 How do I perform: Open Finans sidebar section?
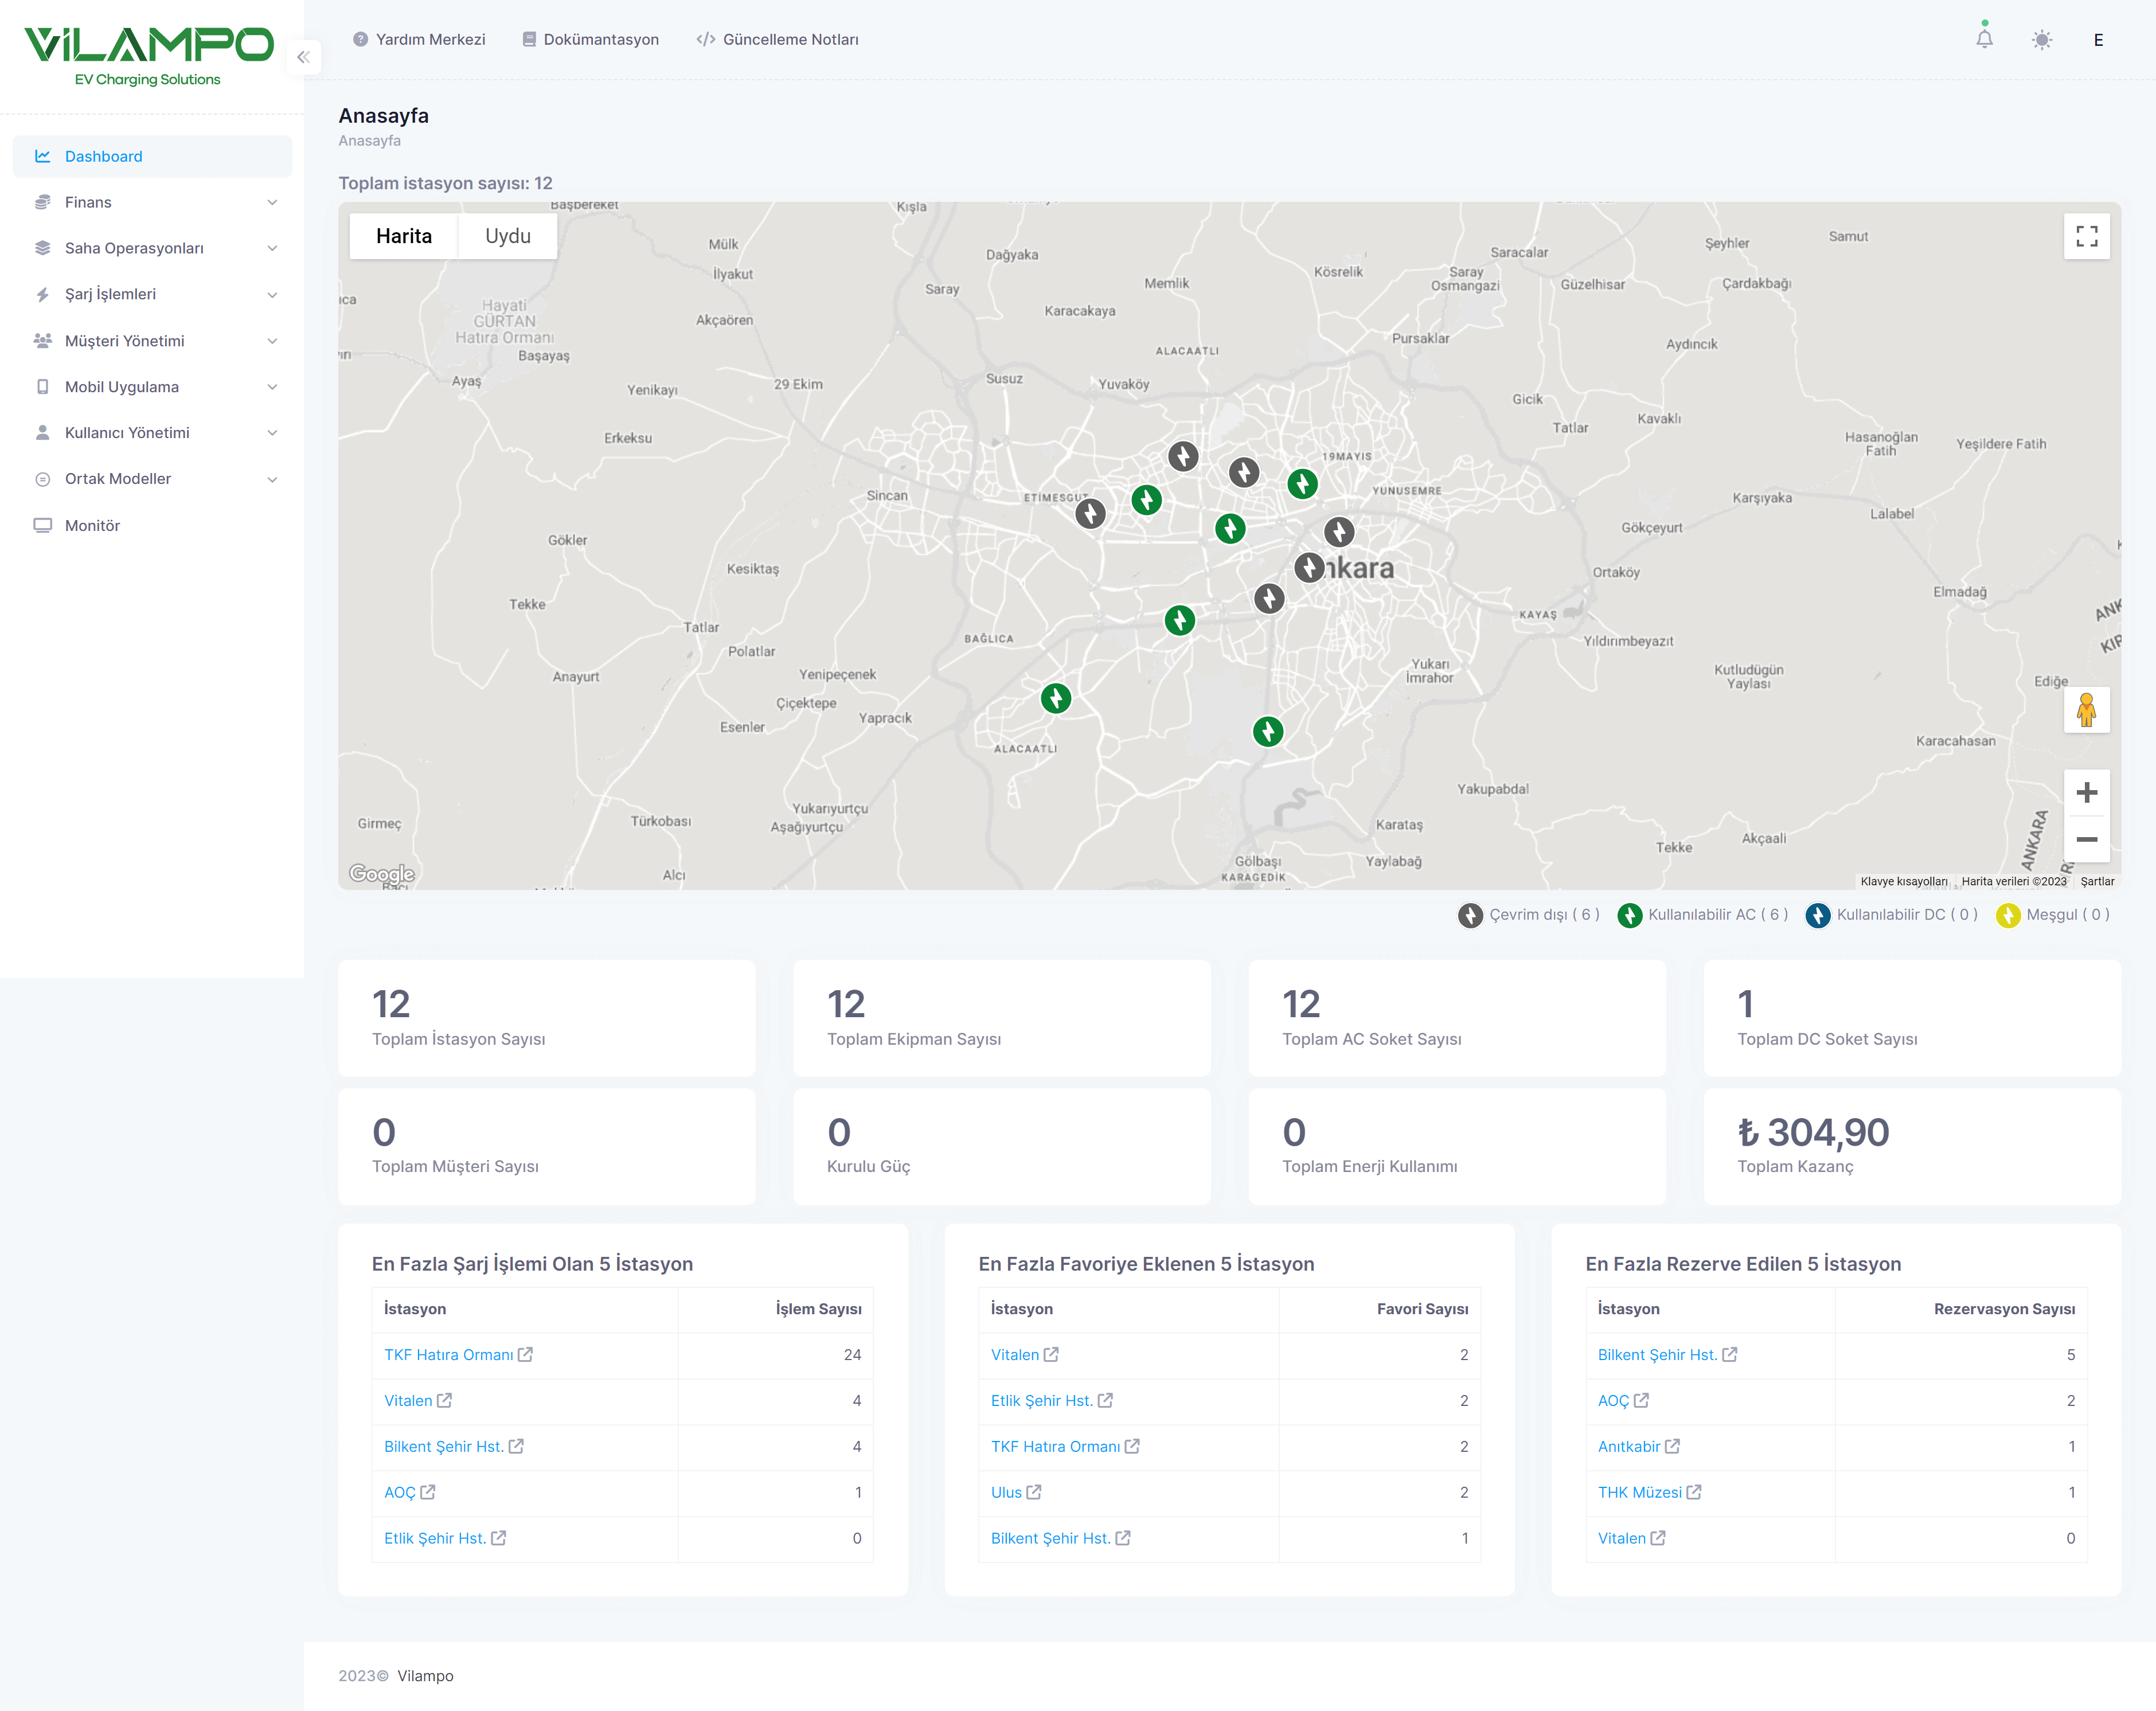pos(152,203)
